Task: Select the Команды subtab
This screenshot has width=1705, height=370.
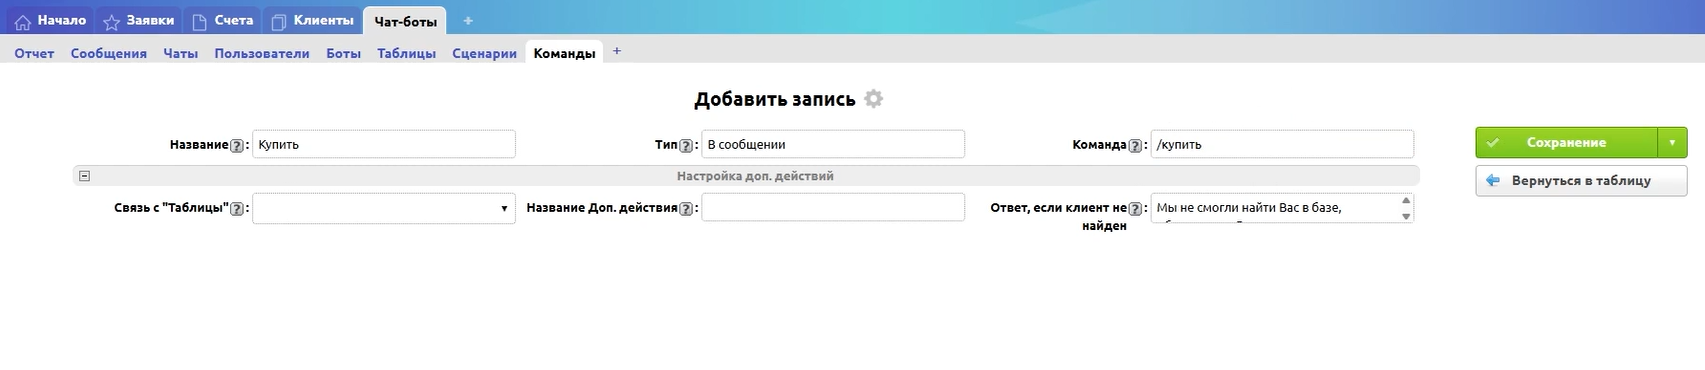Action: (x=564, y=53)
